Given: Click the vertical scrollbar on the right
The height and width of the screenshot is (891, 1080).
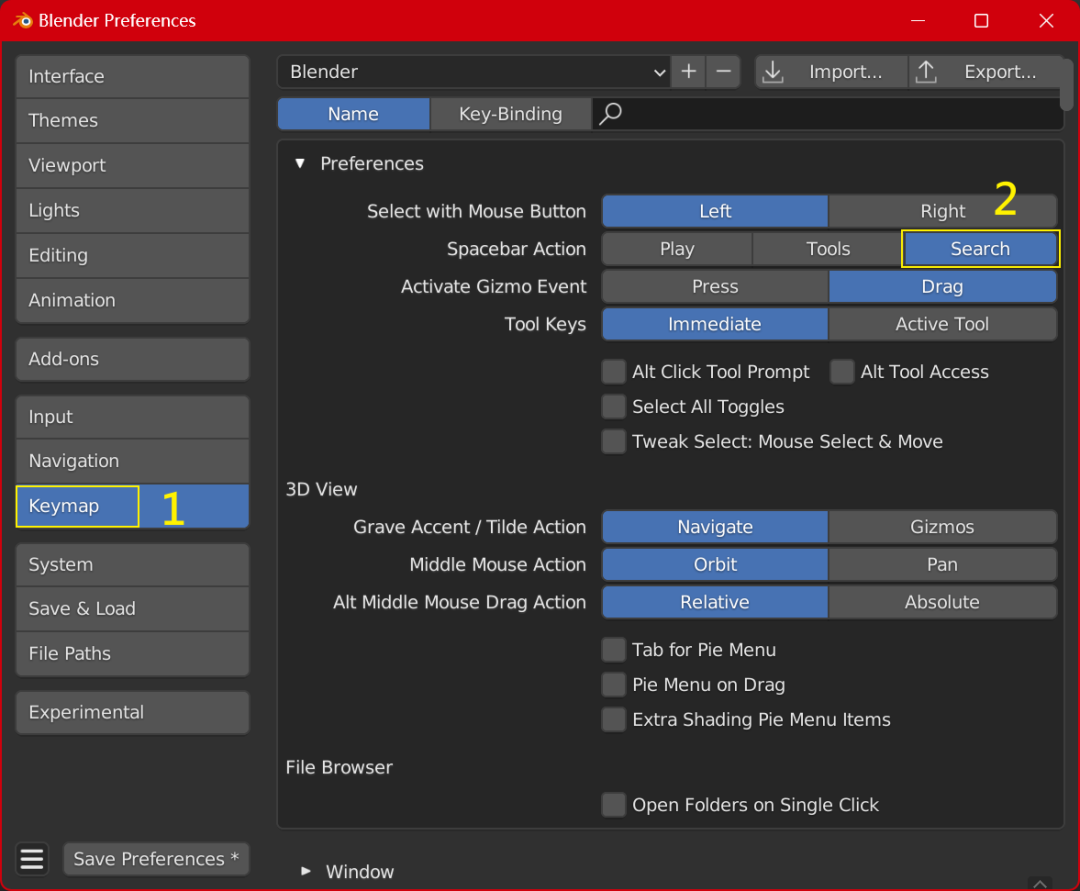Looking at the screenshot, I should coord(1066,83).
